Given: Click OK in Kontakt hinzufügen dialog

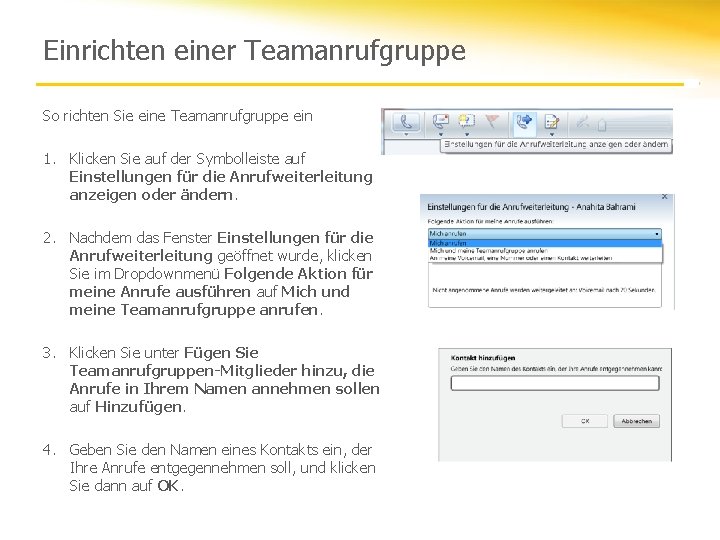Looking at the screenshot, I should pos(585,421).
